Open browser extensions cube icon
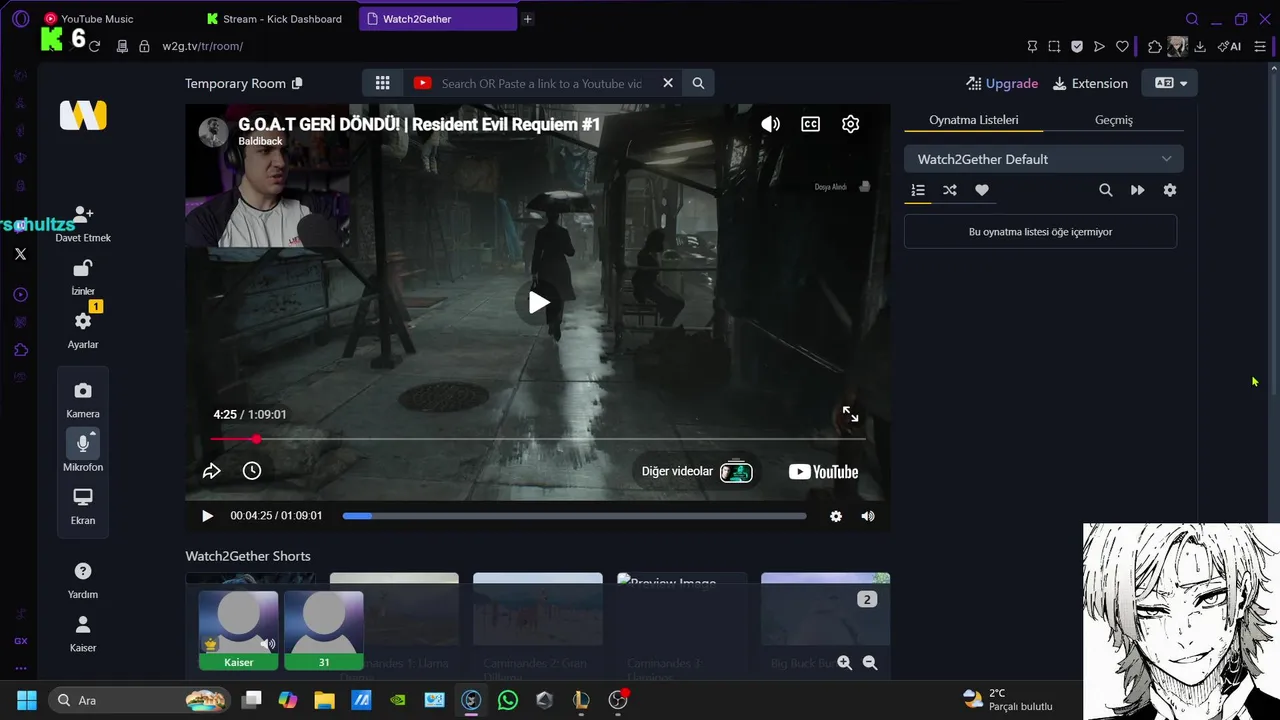This screenshot has width=1280, height=720. [1155, 46]
